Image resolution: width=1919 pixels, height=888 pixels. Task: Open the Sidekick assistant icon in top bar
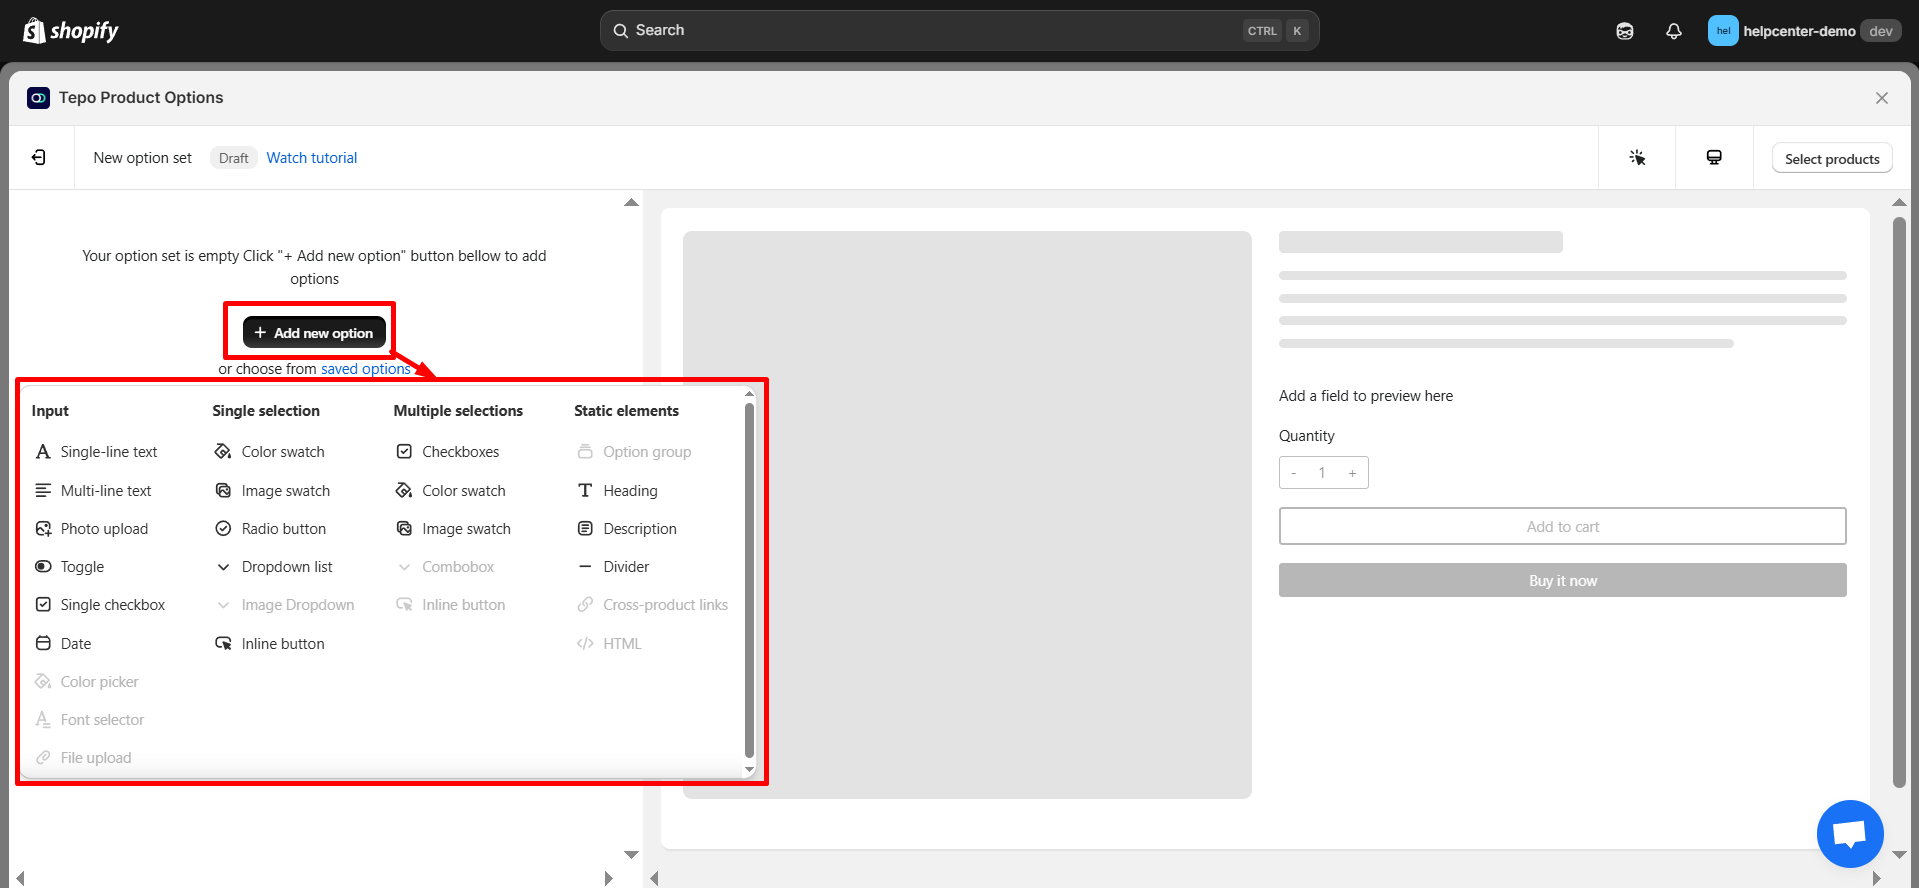pos(1625,31)
